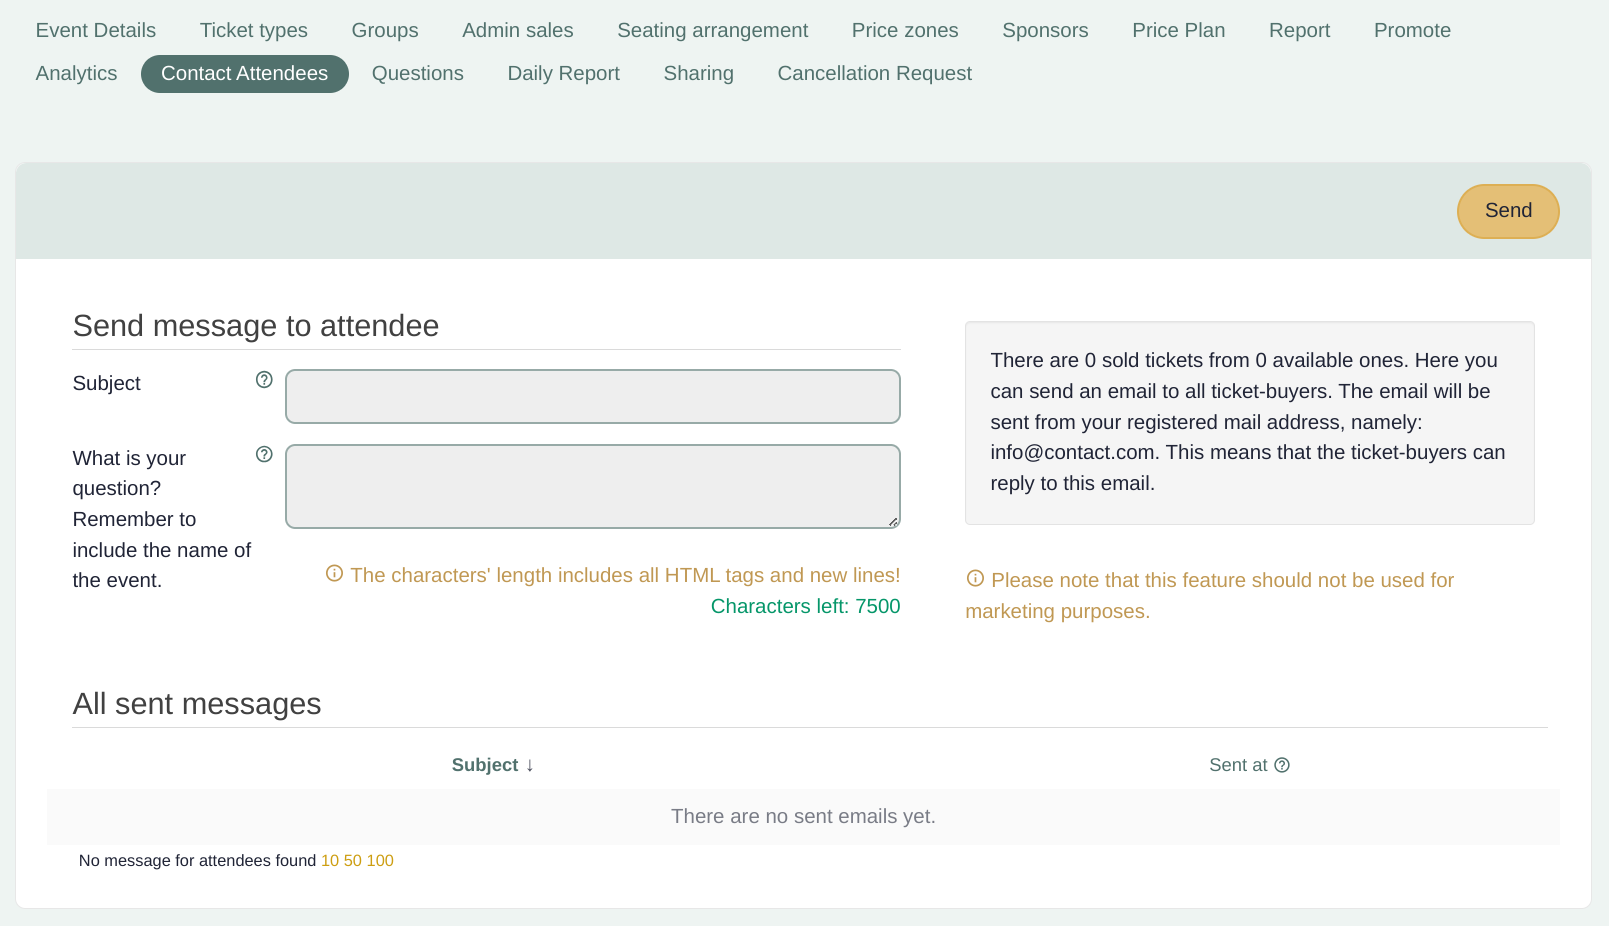Show 50 messages per page
This screenshot has height=926, width=1609.
[353, 860]
